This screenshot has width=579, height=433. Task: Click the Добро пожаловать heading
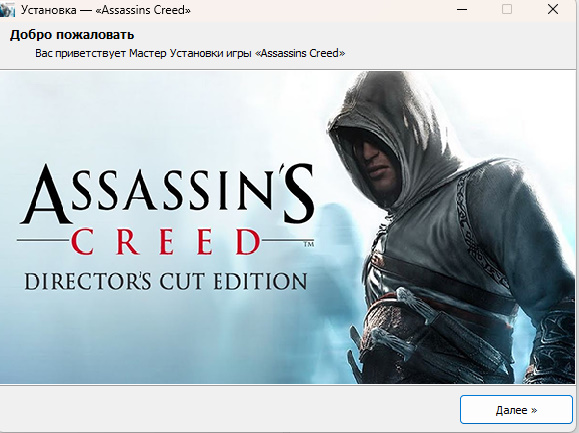[x=72, y=35]
